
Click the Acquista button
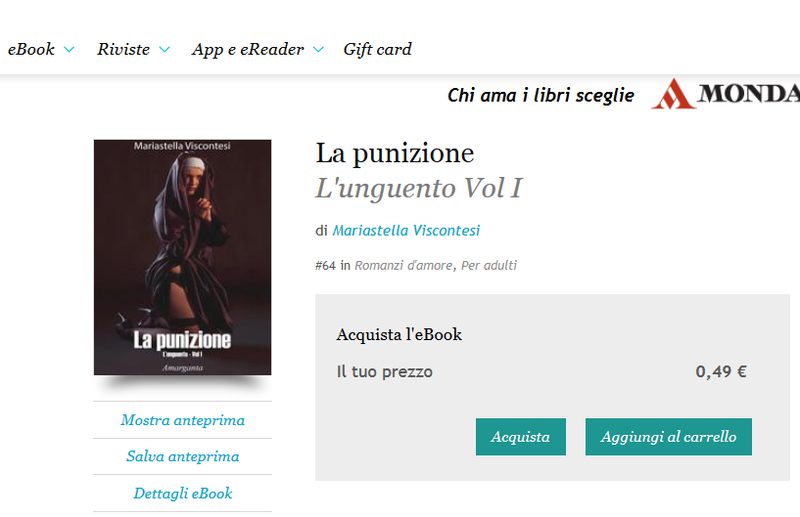(x=521, y=437)
